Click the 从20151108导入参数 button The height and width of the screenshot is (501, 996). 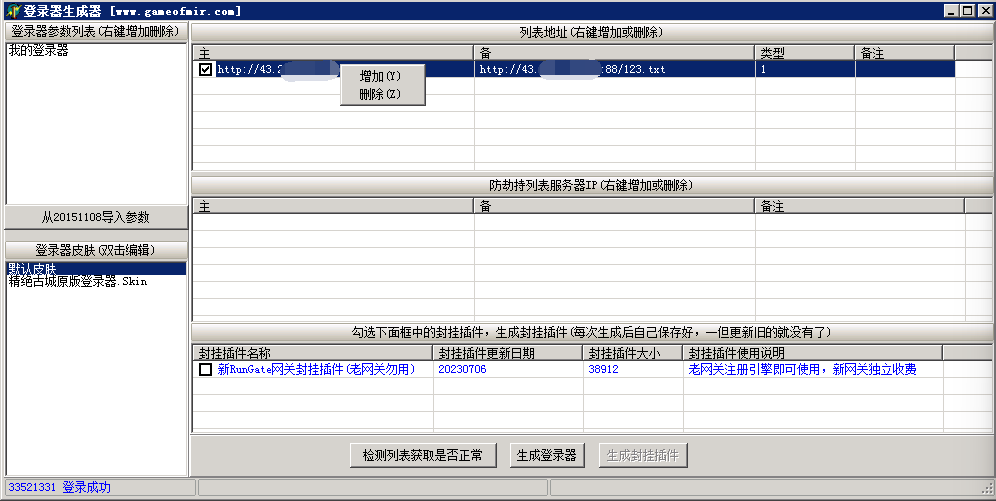click(96, 217)
